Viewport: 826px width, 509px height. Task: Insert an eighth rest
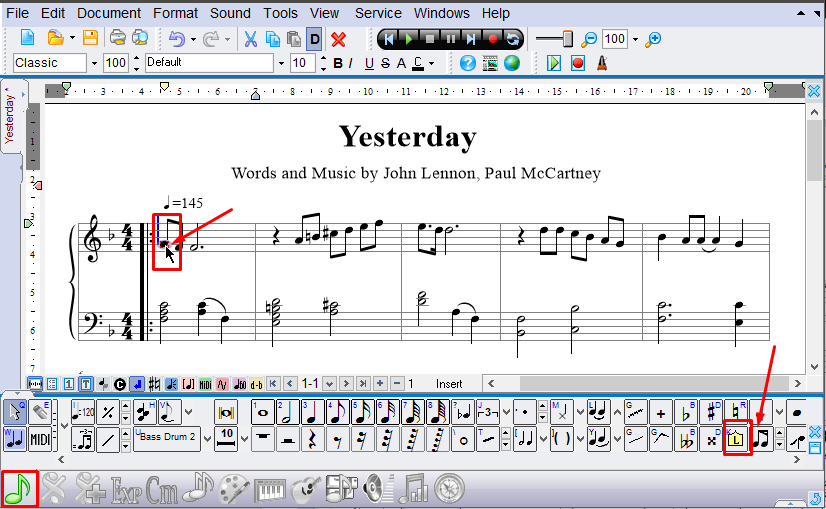337,439
